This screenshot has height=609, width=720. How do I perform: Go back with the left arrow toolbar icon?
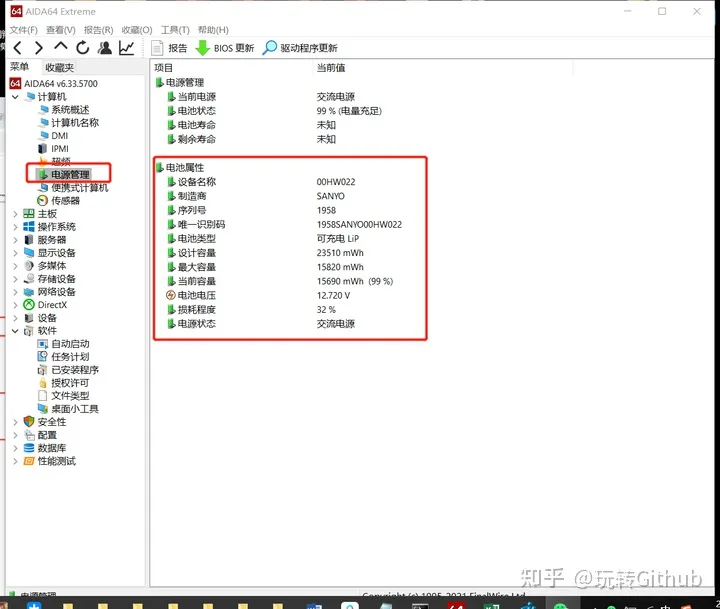[17, 48]
